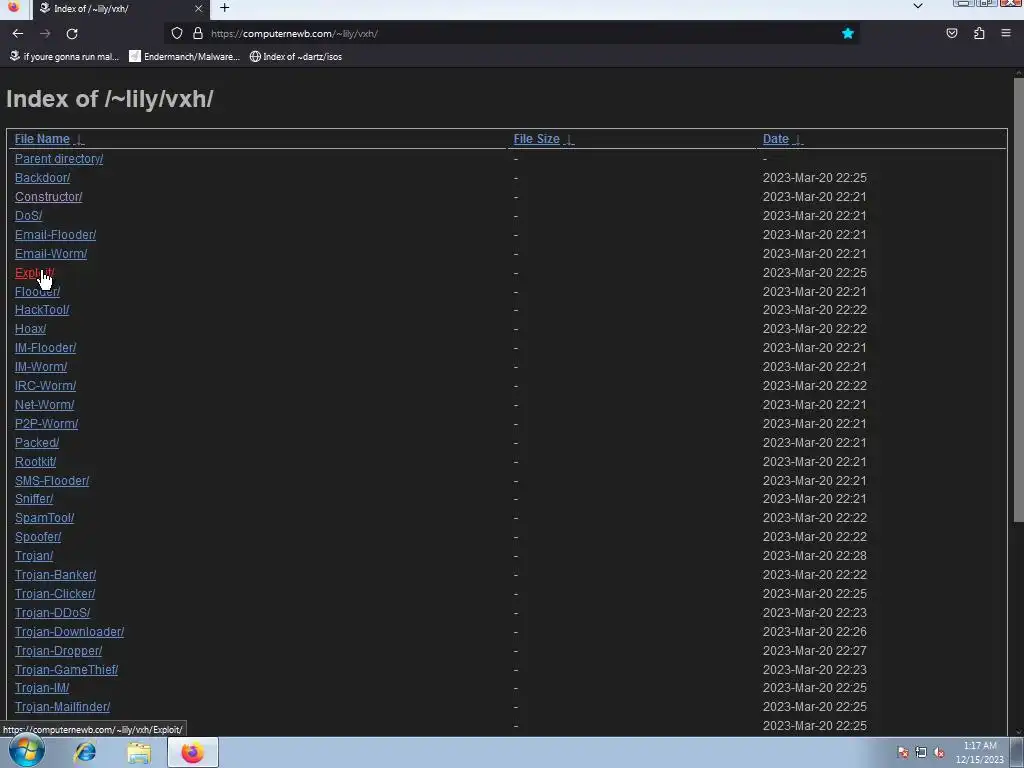
Task: Open the SpamTool/ folder
Action: [44, 518]
